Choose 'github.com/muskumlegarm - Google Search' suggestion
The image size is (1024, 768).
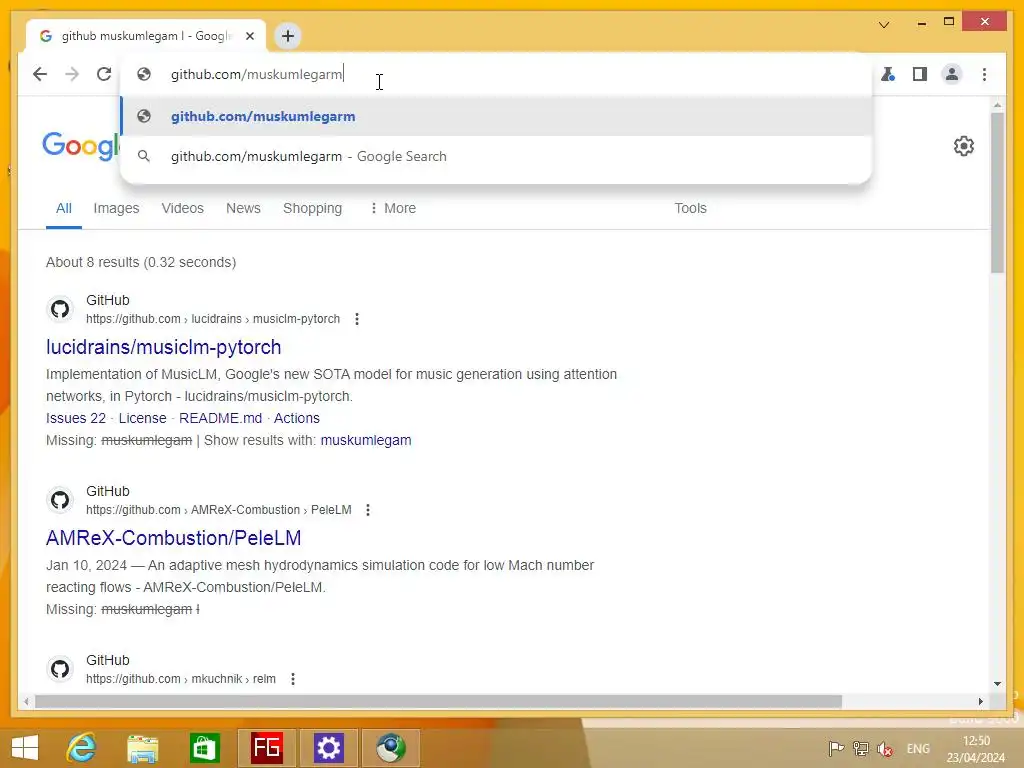496,156
